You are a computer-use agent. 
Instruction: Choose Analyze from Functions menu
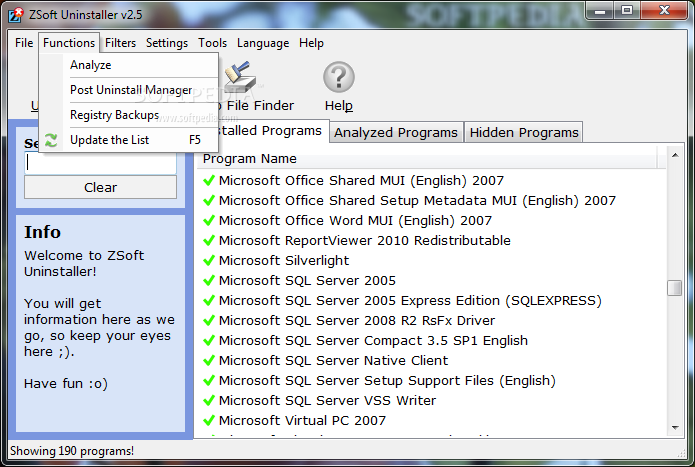coord(129,65)
